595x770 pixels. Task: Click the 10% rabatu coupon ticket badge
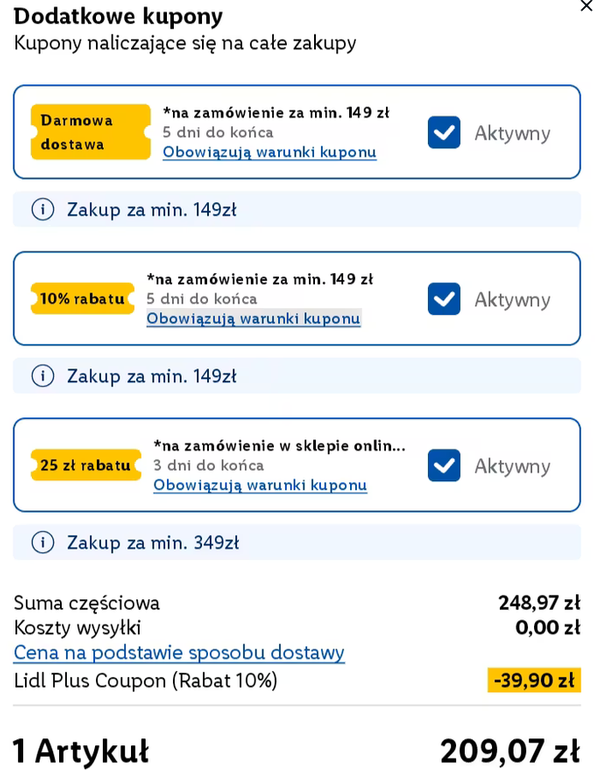82,298
